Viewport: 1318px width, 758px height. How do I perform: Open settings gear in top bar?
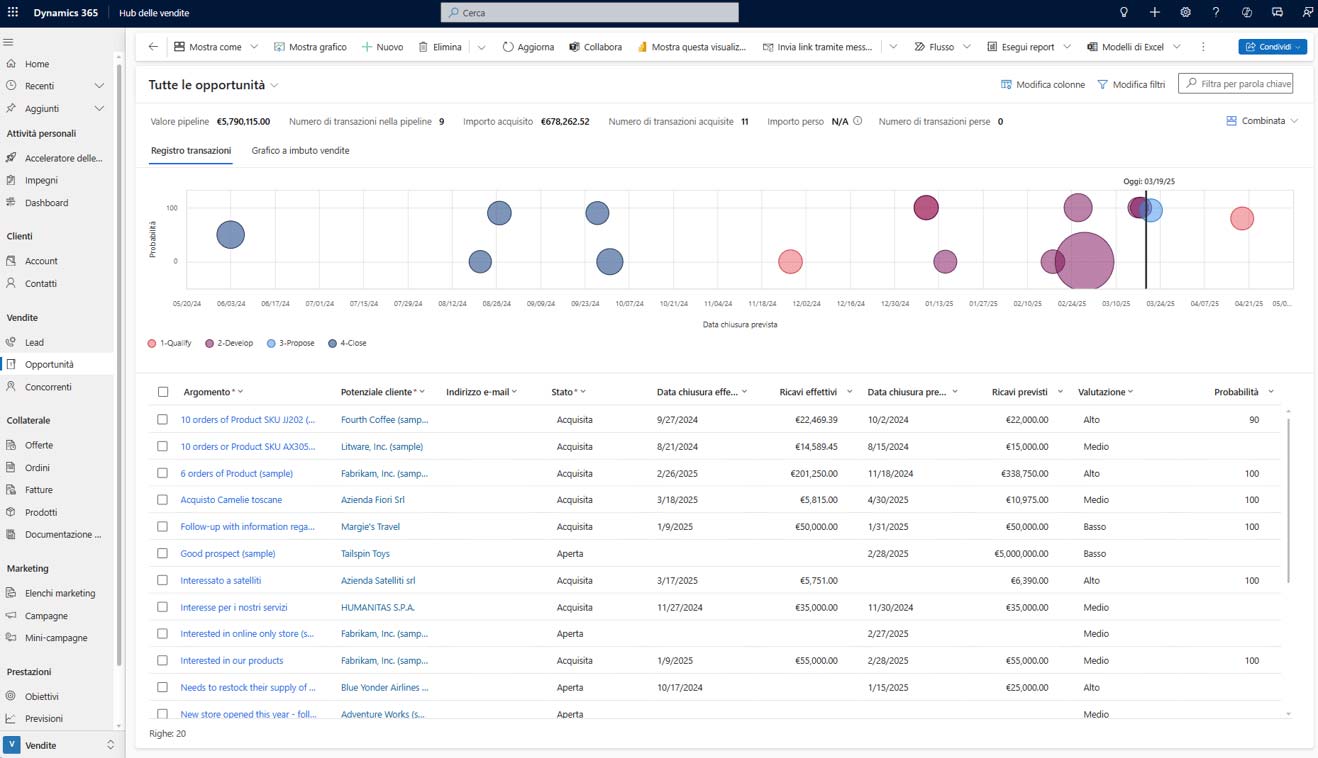point(1185,13)
